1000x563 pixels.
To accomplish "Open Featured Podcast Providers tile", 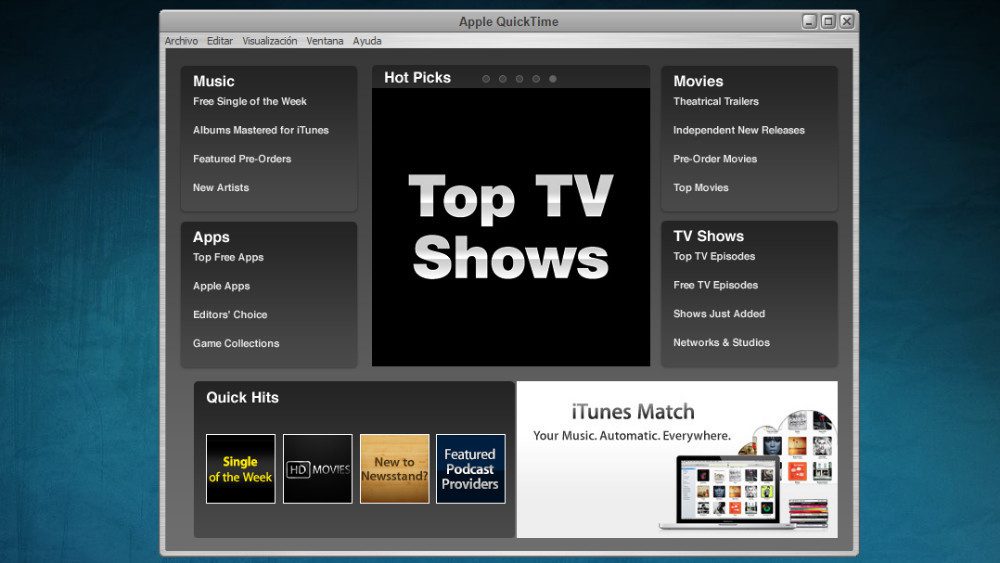I will tap(470, 469).
